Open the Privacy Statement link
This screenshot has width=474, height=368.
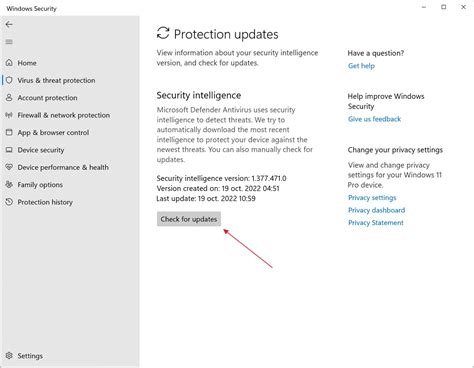376,223
